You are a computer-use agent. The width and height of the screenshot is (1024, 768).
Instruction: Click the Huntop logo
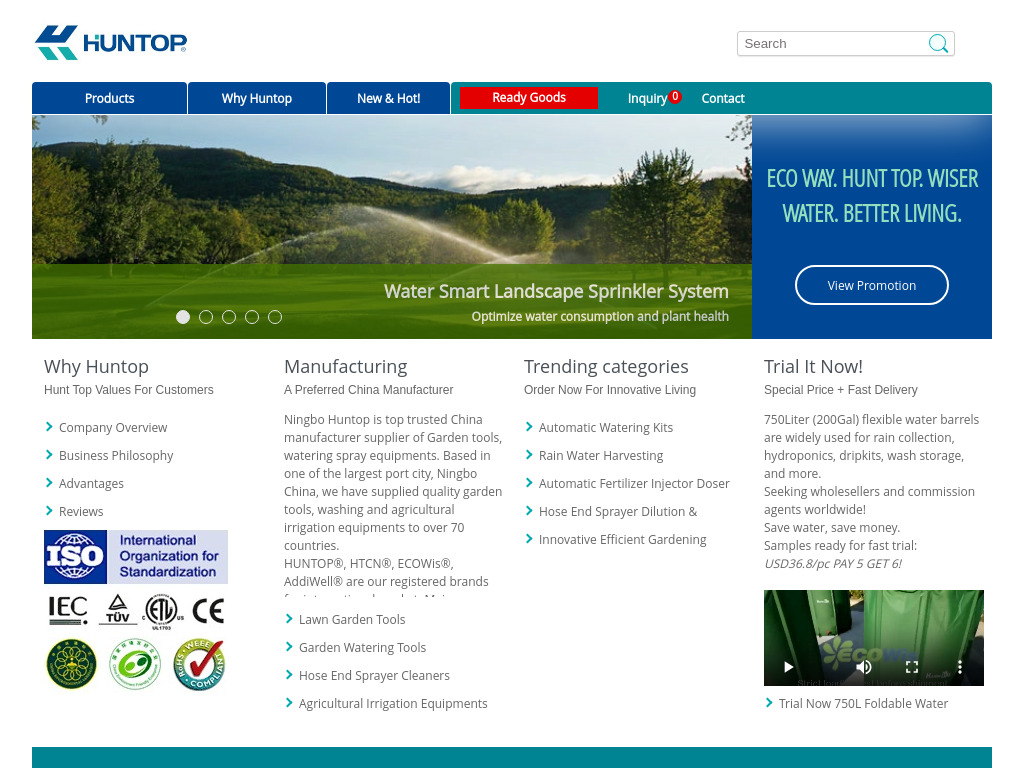tap(111, 42)
